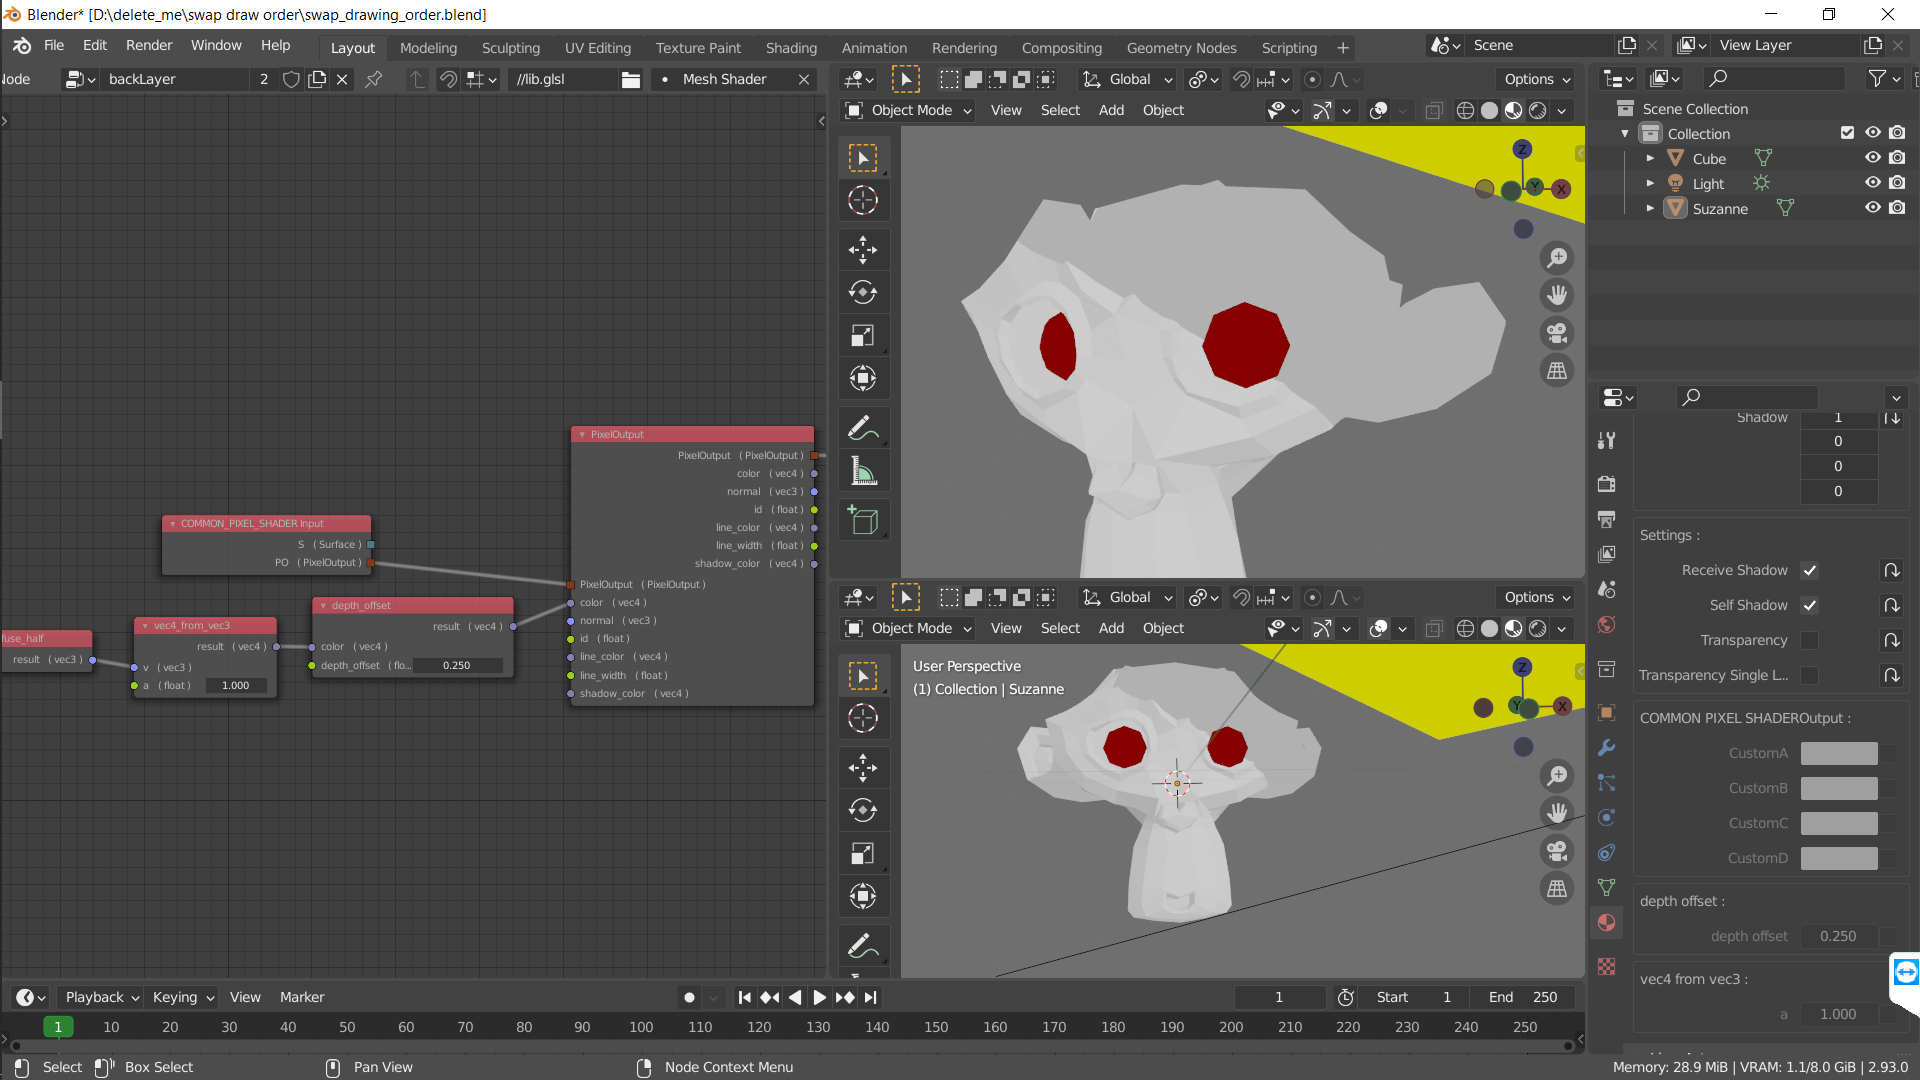Open the World properties tab
The width and height of the screenshot is (1920, 1080).
tap(1606, 625)
